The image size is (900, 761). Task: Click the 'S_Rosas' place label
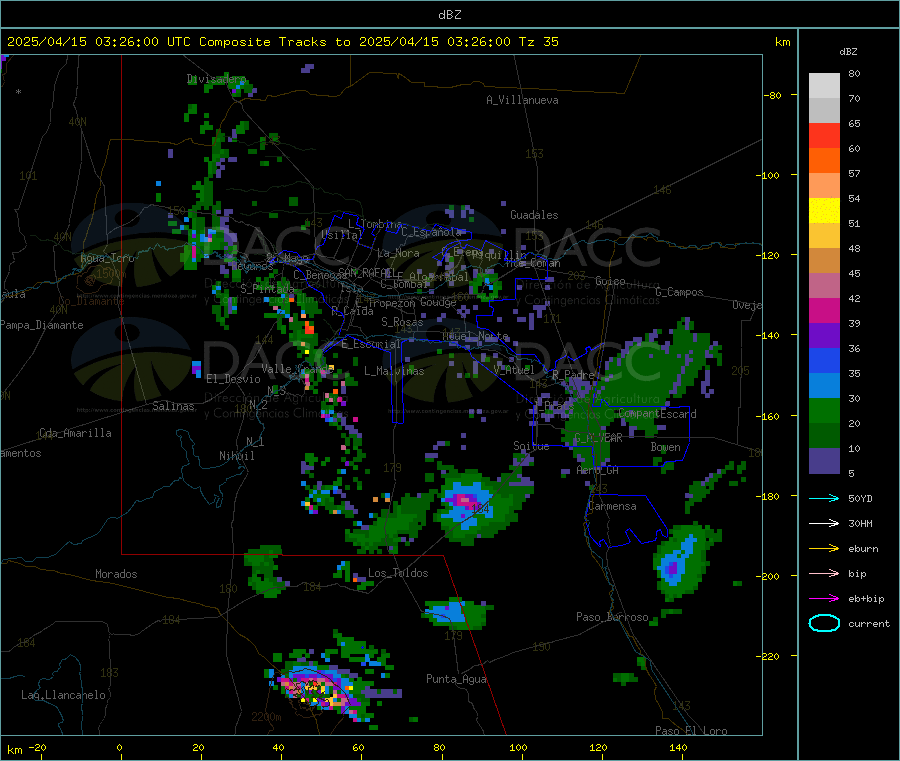coord(402,322)
